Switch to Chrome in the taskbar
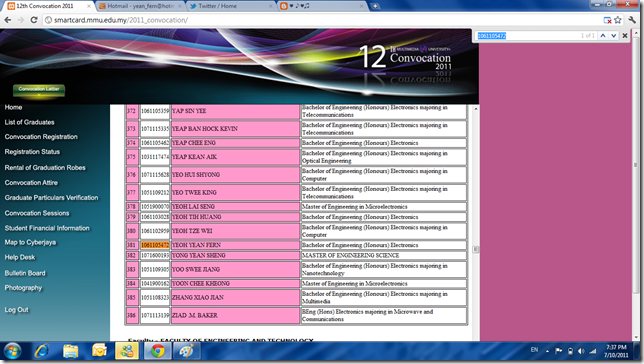 157,352
